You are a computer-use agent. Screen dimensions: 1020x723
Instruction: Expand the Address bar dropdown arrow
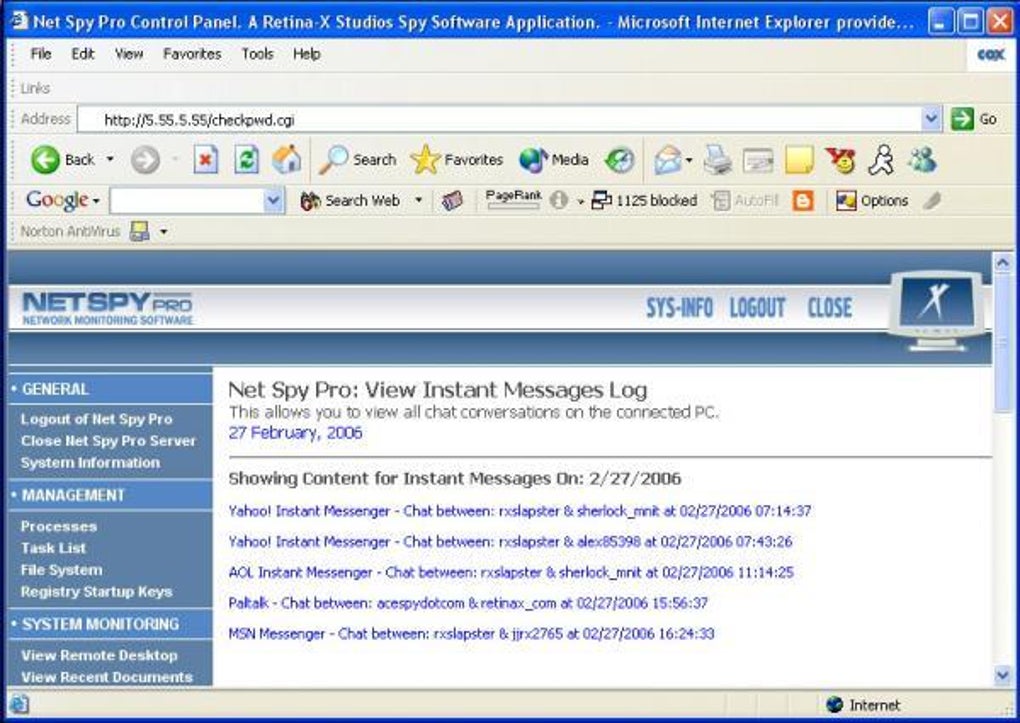pos(931,119)
